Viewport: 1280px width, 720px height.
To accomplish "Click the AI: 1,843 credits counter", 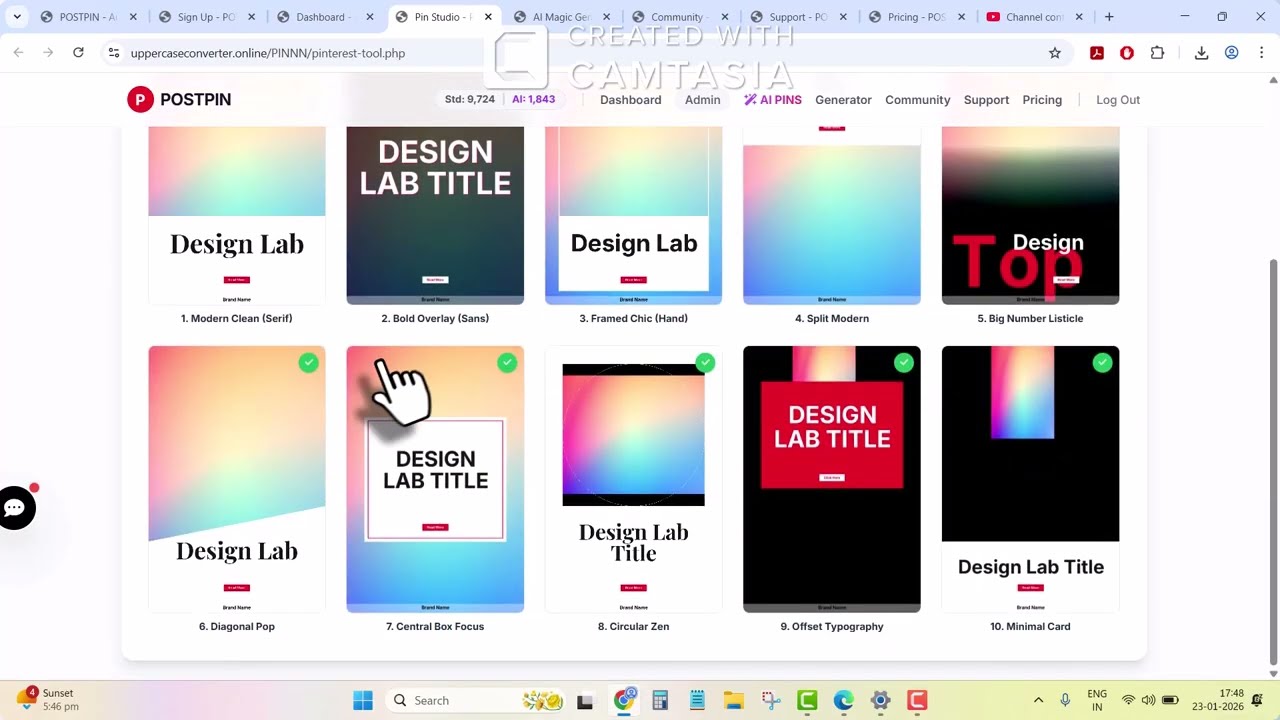I will 533,99.
